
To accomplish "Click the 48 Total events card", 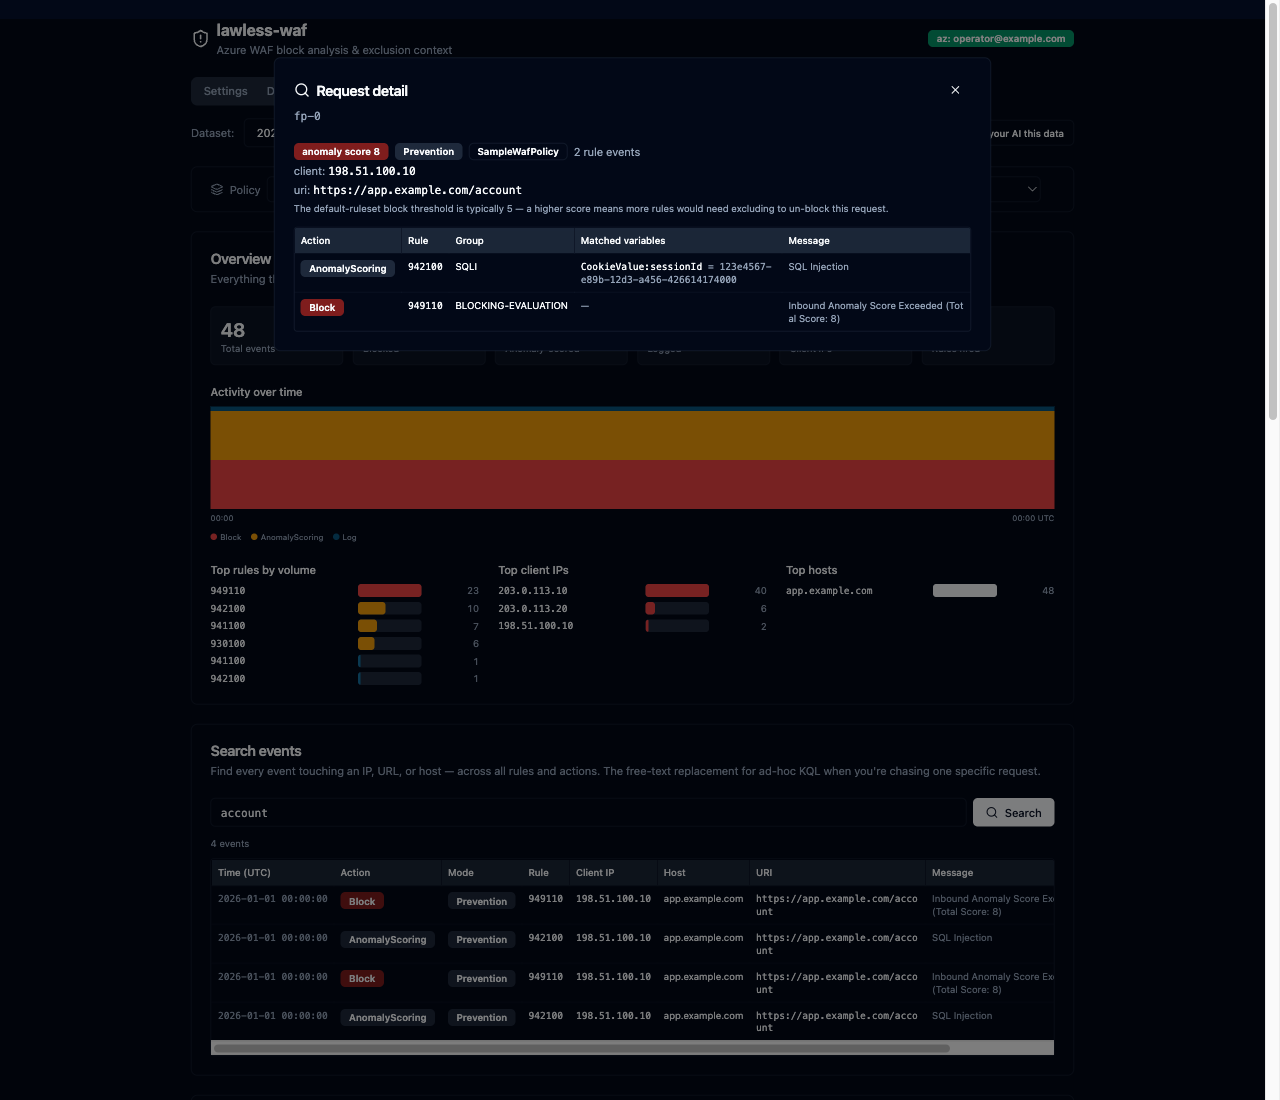I will (x=276, y=336).
